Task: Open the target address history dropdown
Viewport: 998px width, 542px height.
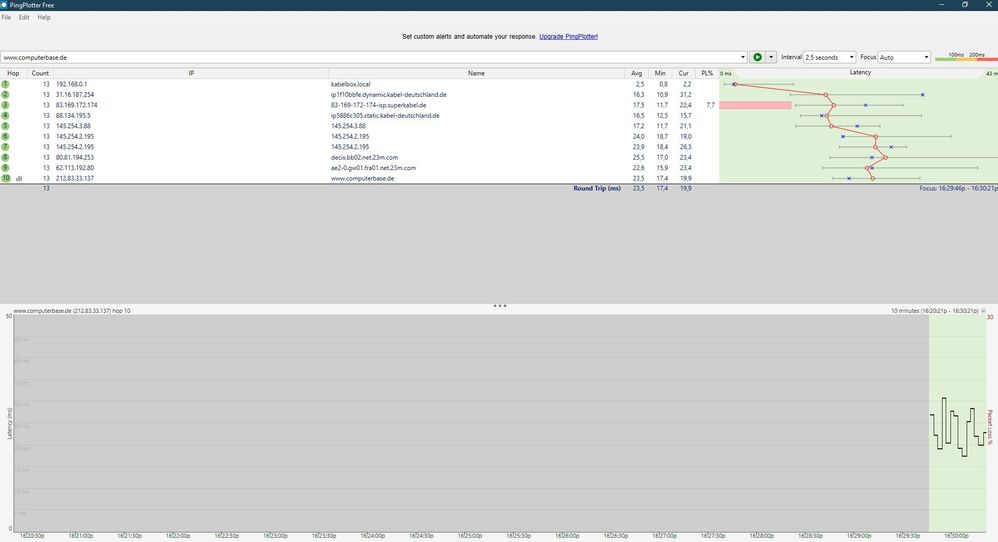Action: 742,57
